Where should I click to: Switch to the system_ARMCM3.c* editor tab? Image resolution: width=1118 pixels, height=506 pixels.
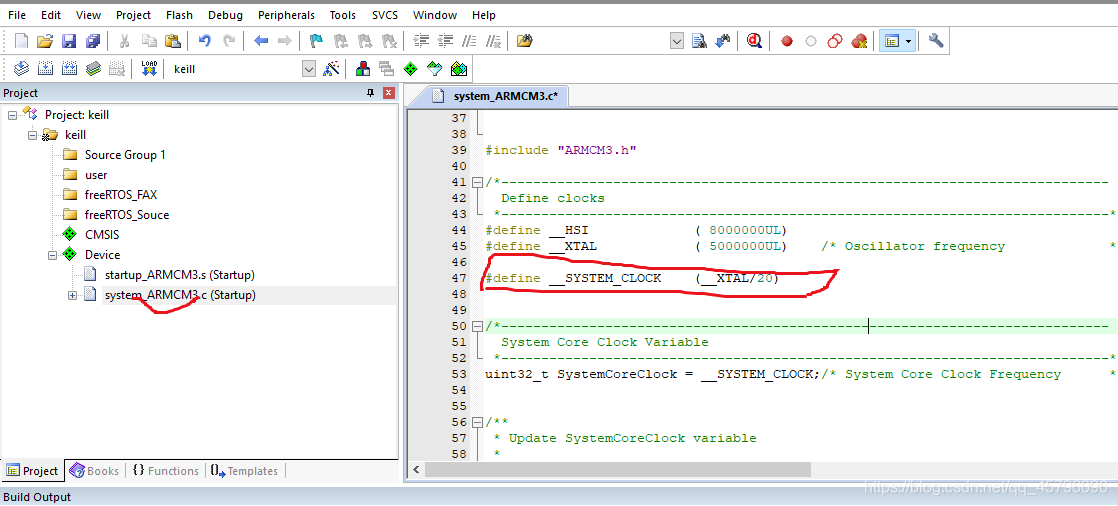pos(498,96)
